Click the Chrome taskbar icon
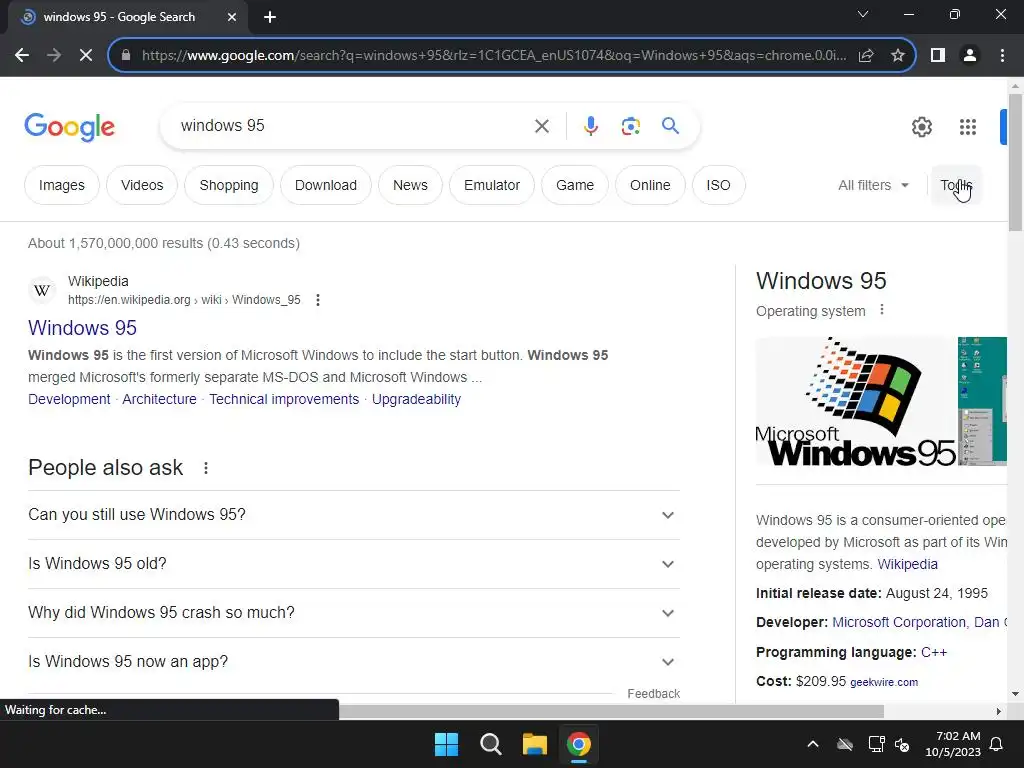The height and width of the screenshot is (768, 1024). [579, 744]
